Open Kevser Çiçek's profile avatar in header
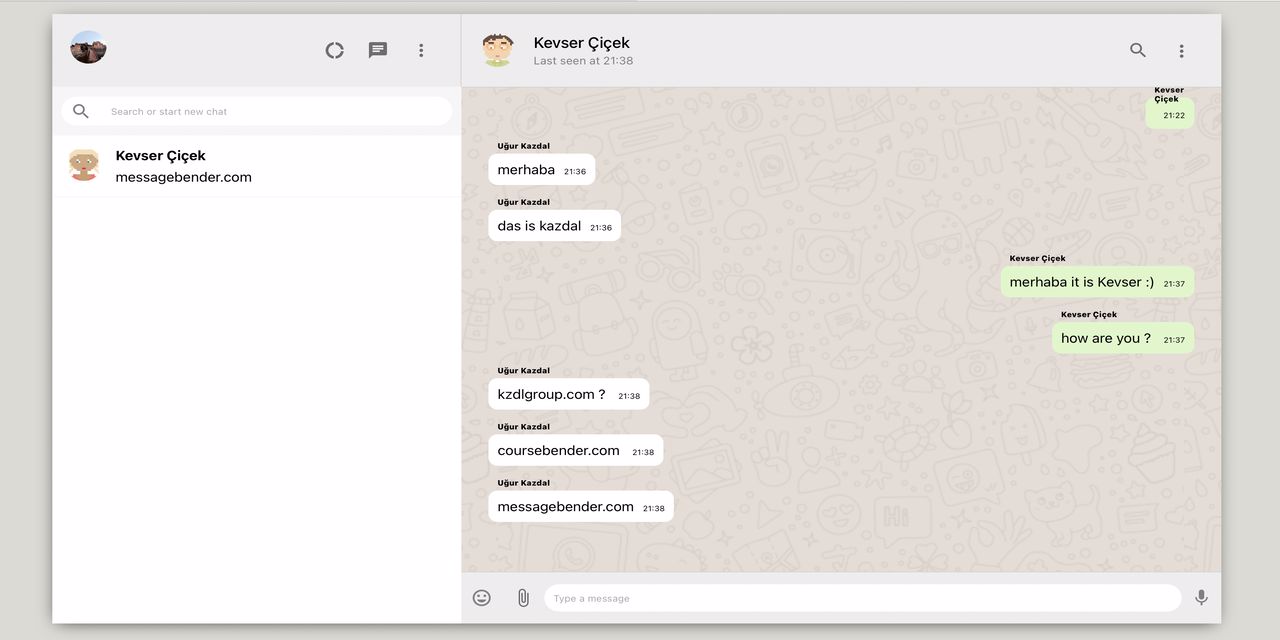Image resolution: width=1280 pixels, height=640 pixels. click(x=497, y=49)
